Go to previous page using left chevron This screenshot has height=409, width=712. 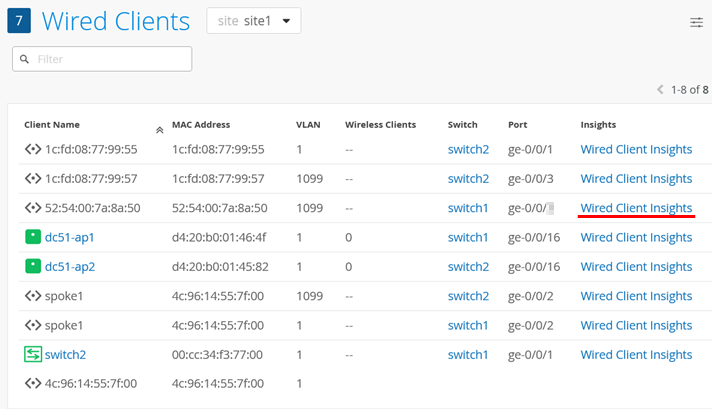pos(660,90)
